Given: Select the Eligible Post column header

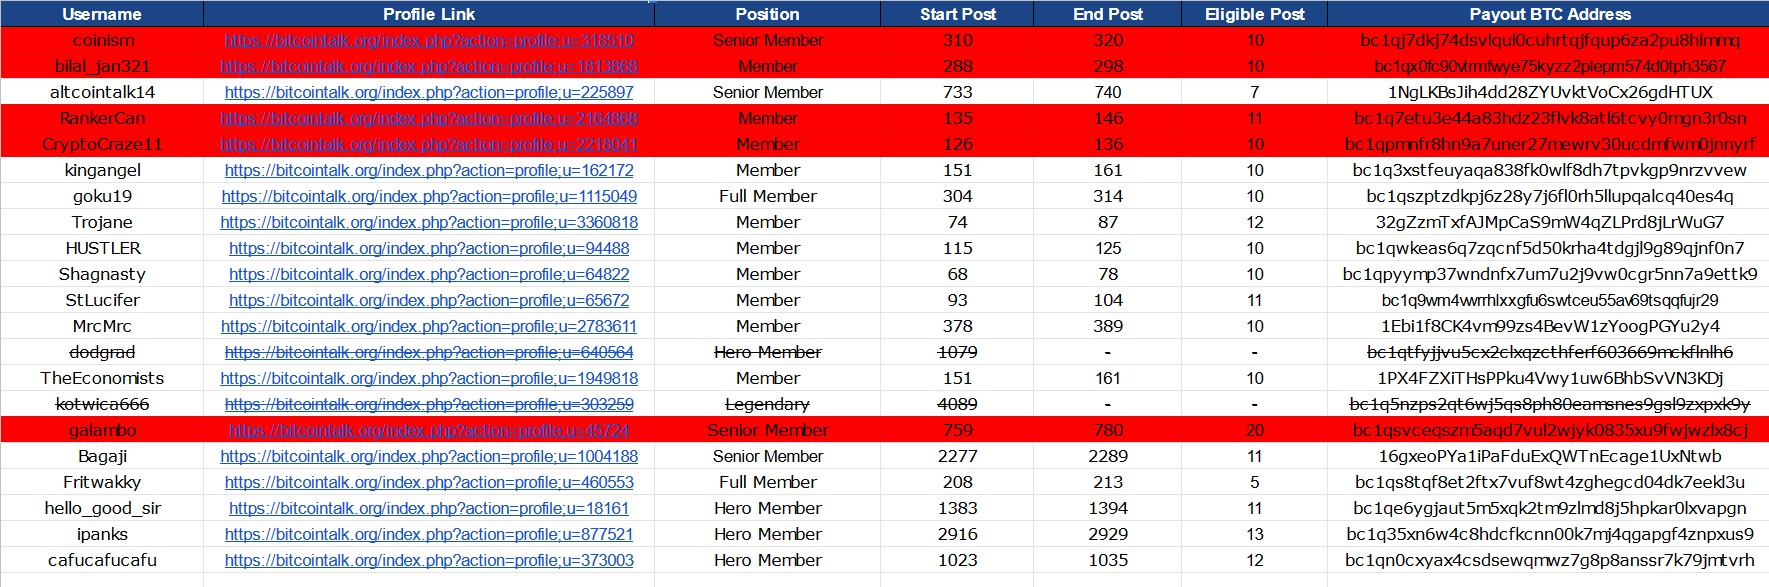Looking at the screenshot, I should click(x=1255, y=14).
